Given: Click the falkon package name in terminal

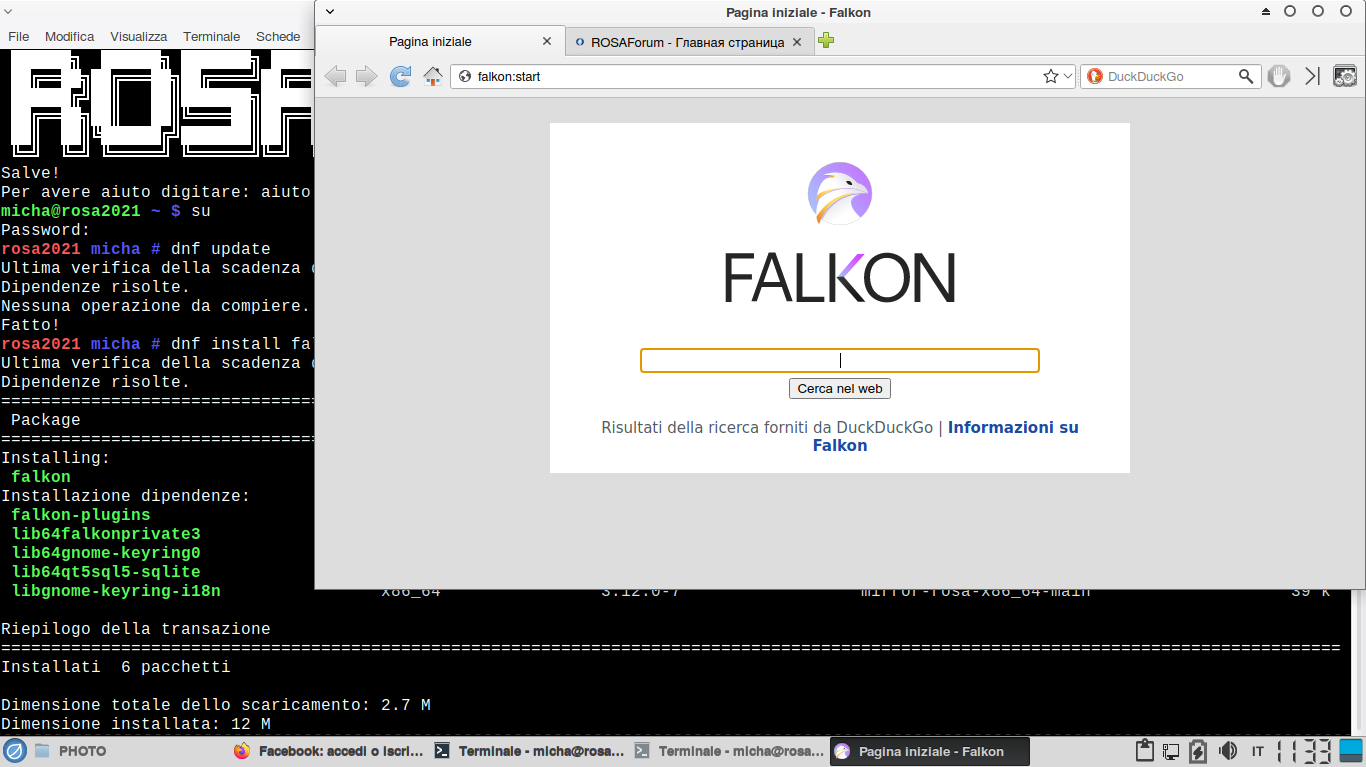Looking at the screenshot, I should point(41,477).
